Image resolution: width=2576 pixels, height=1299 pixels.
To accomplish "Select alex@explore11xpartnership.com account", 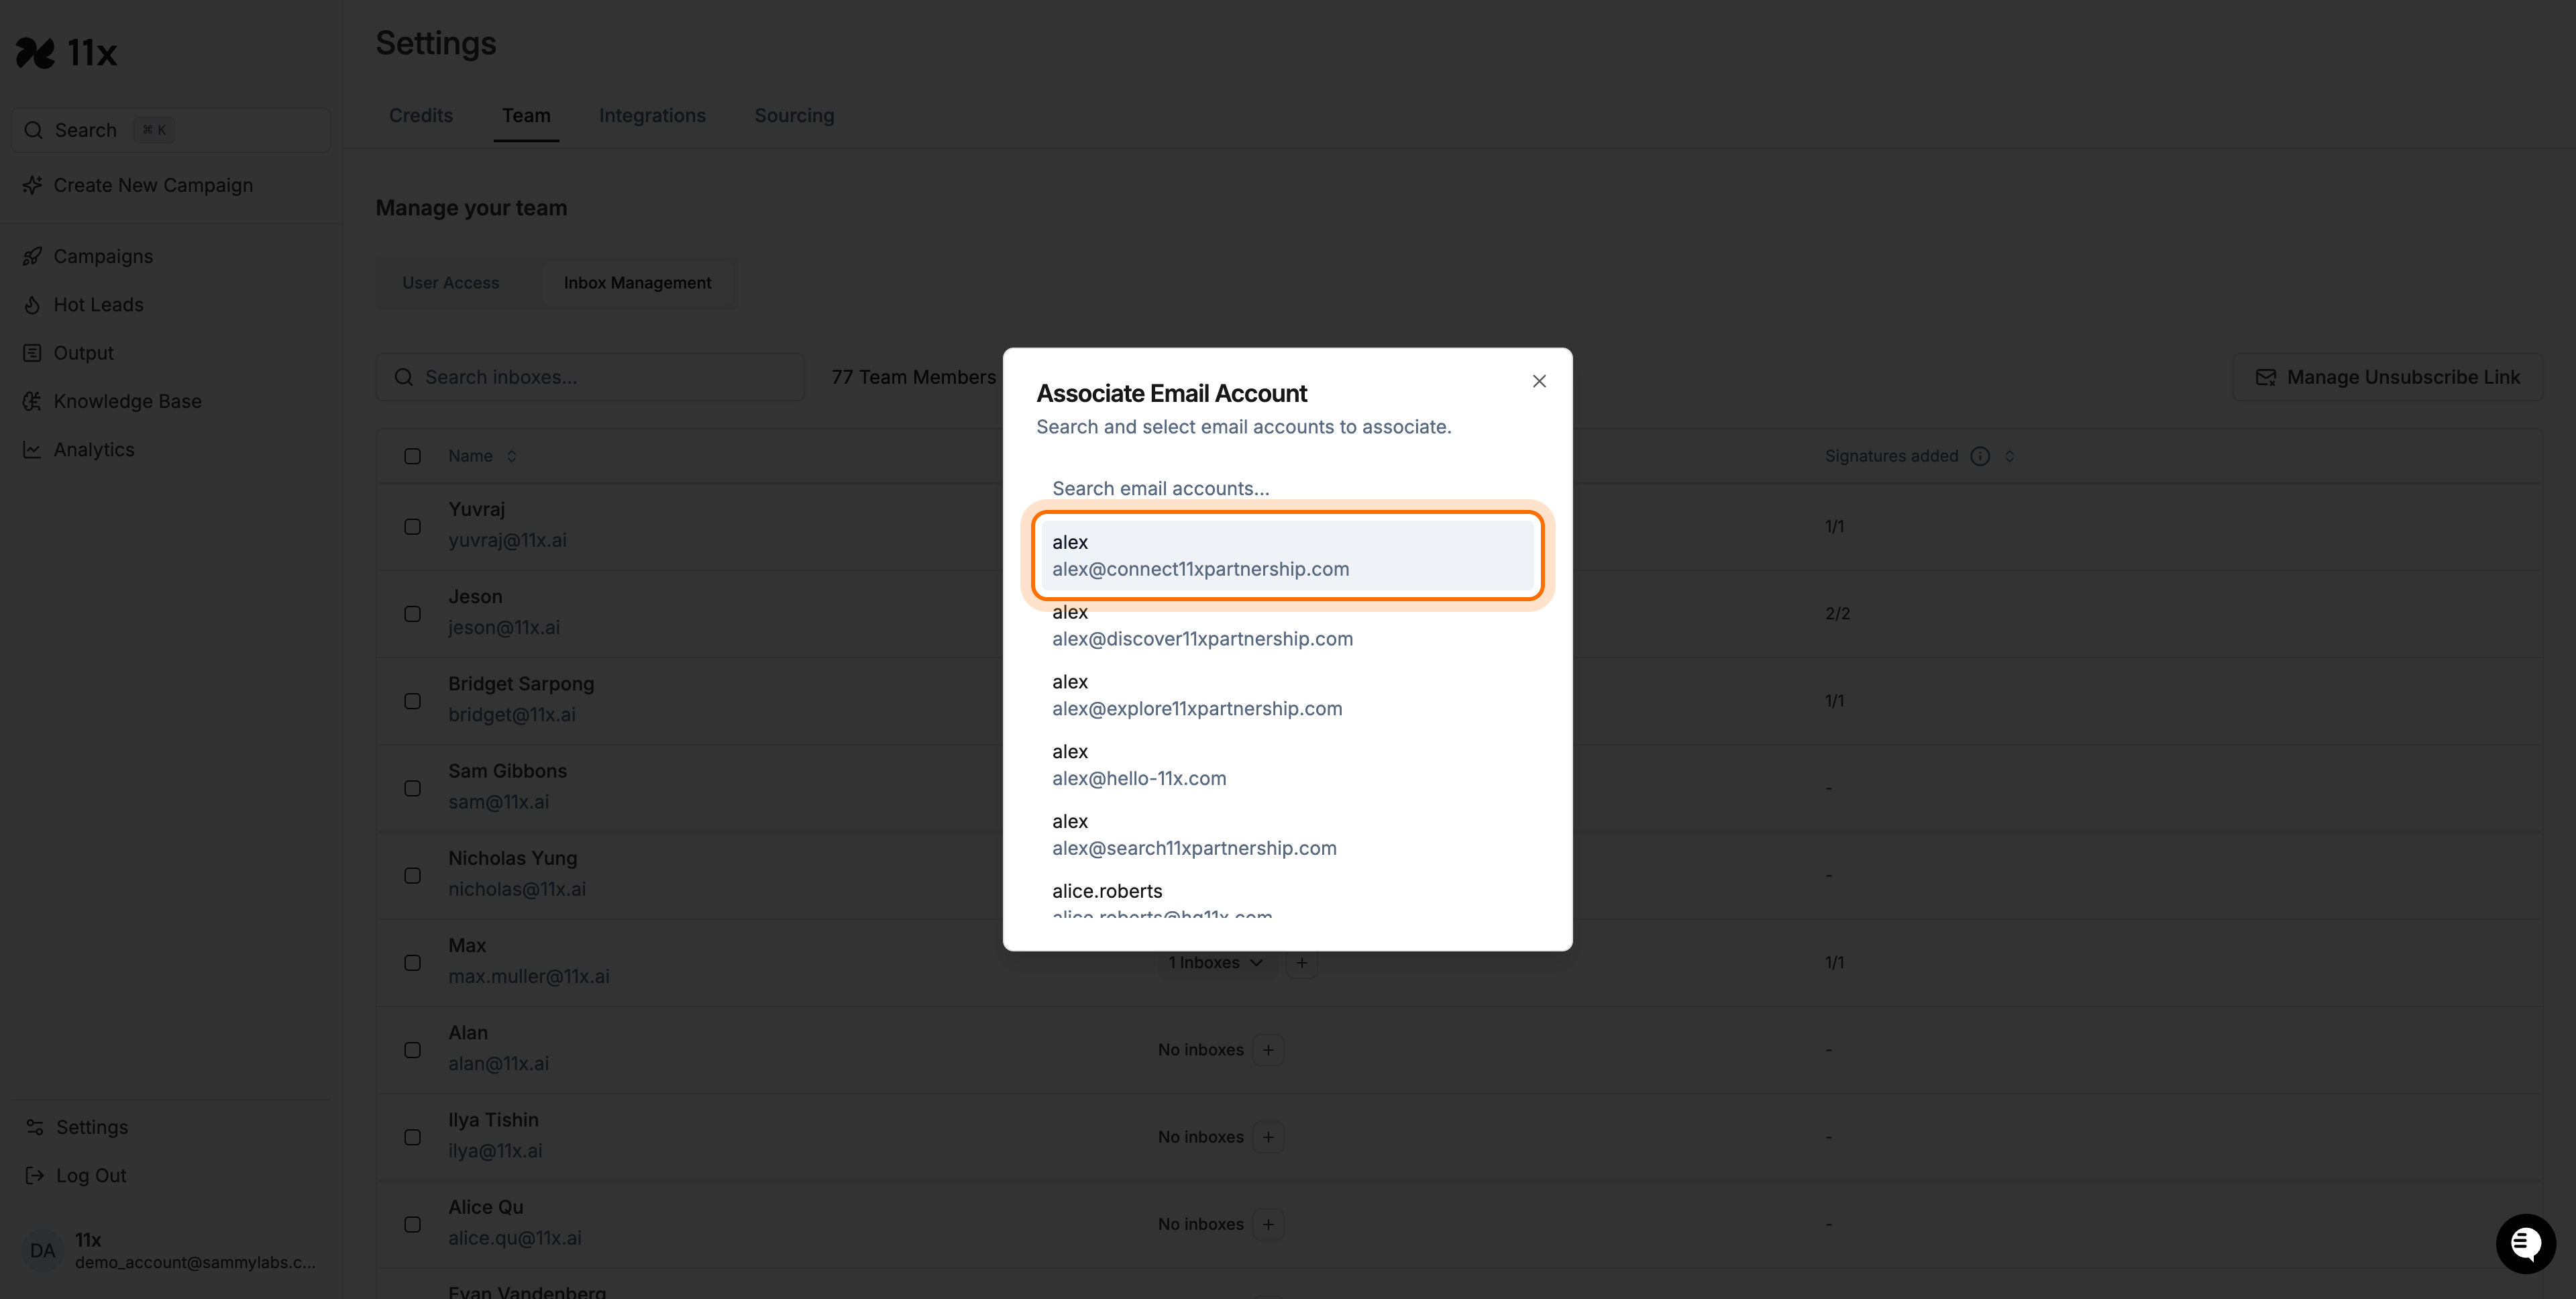I will [1287, 695].
